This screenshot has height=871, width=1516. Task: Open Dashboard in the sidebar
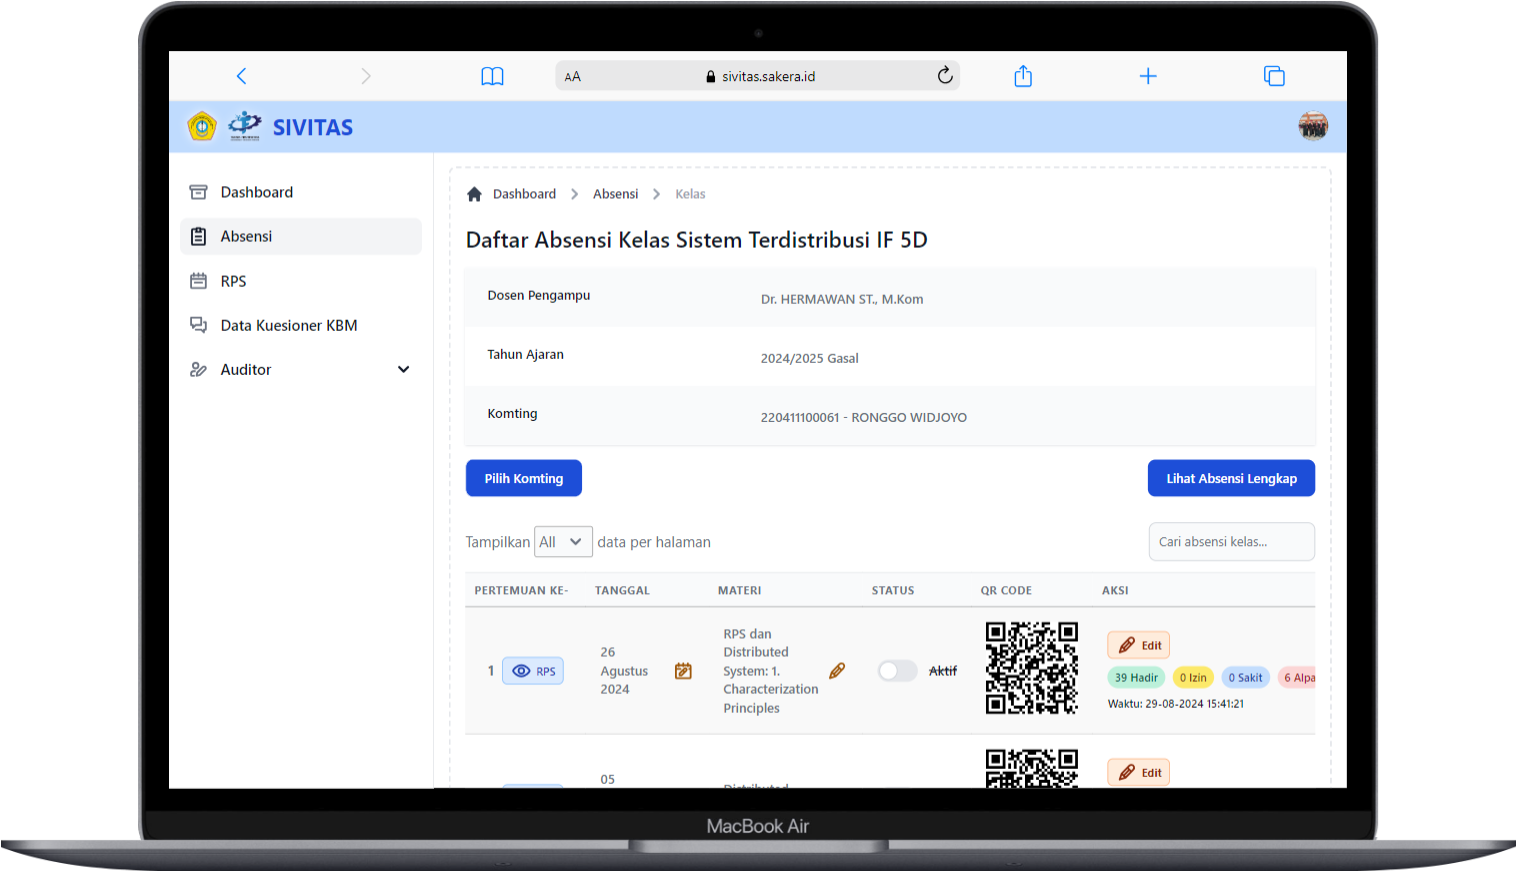click(x=301, y=192)
